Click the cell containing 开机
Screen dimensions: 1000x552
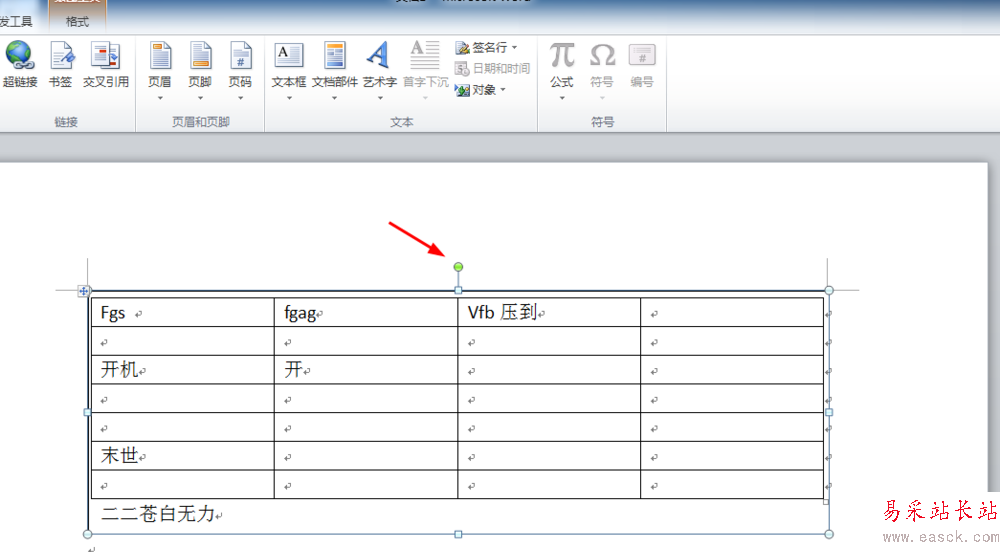pyautogui.click(x=182, y=370)
